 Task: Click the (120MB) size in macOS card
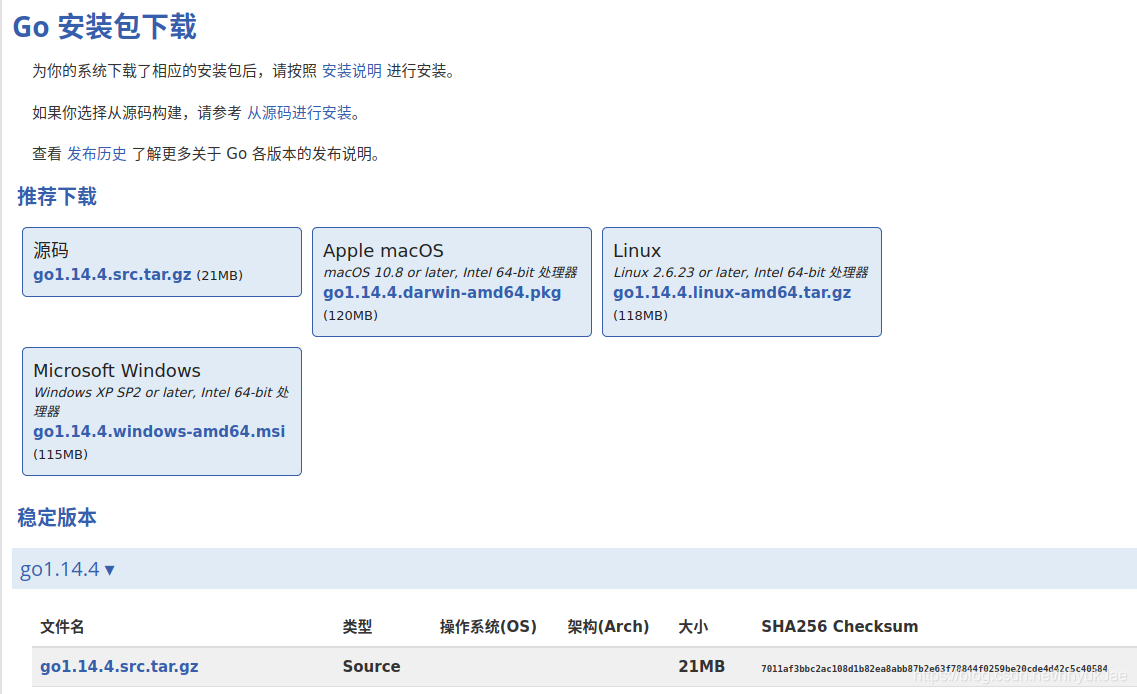tap(351, 315)
